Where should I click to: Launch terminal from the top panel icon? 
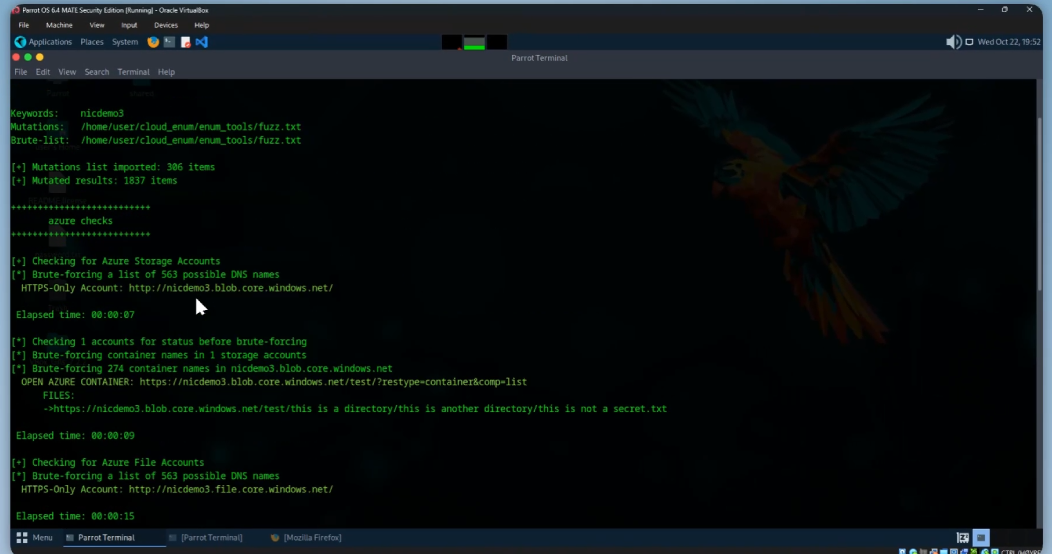point(169,42)
